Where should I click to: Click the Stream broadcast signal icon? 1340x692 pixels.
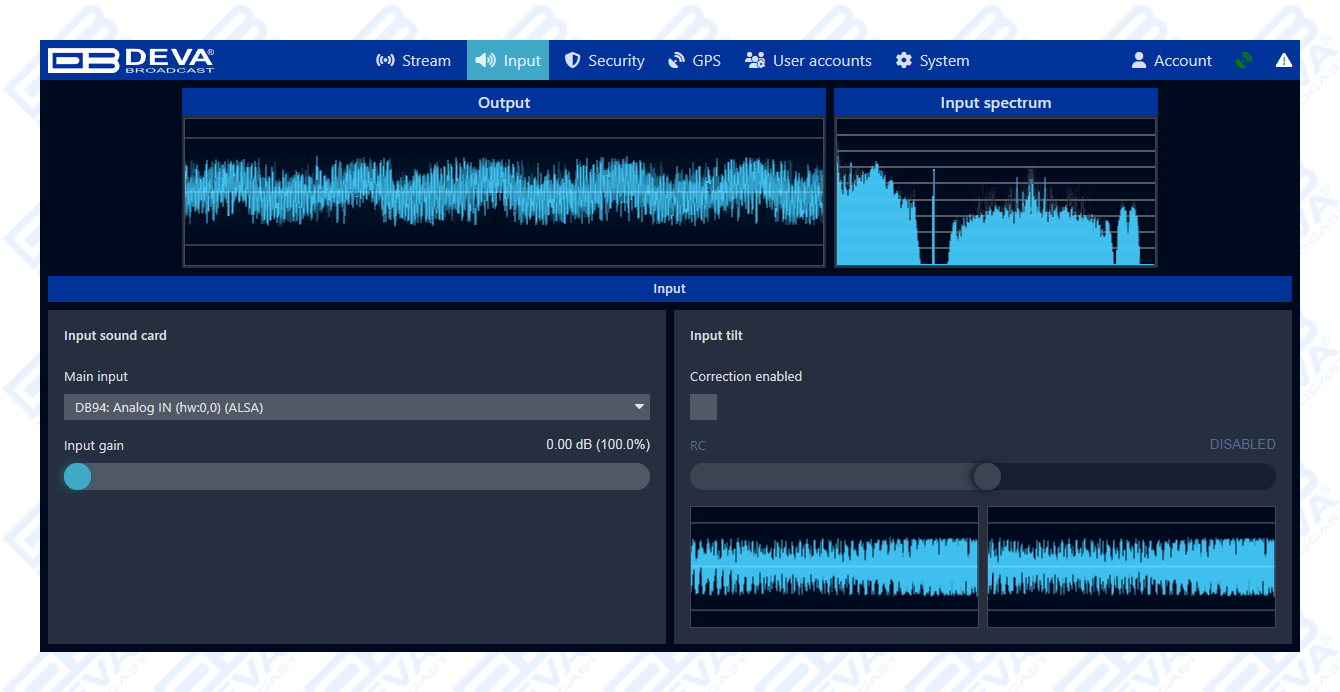coord(386,60)
